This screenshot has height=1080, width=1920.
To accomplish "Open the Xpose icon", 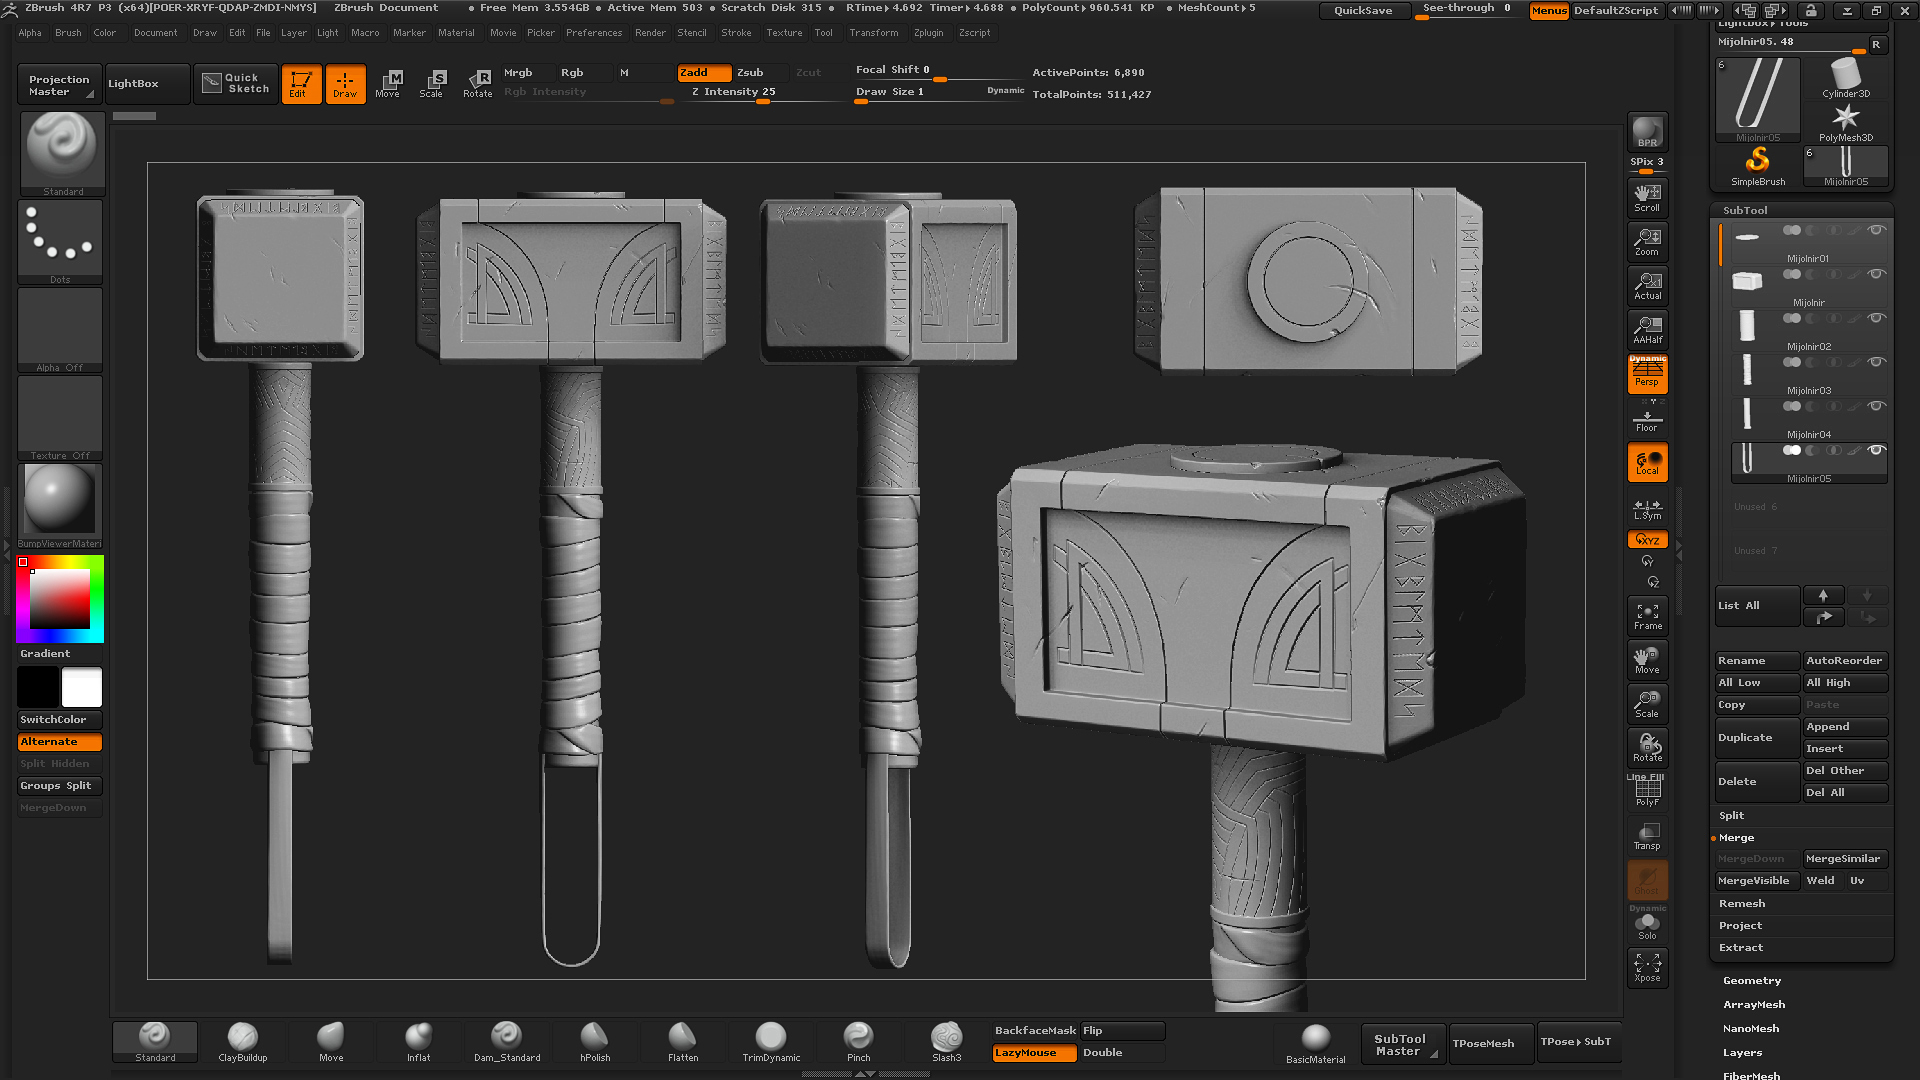I will [x=1647, y=967].
